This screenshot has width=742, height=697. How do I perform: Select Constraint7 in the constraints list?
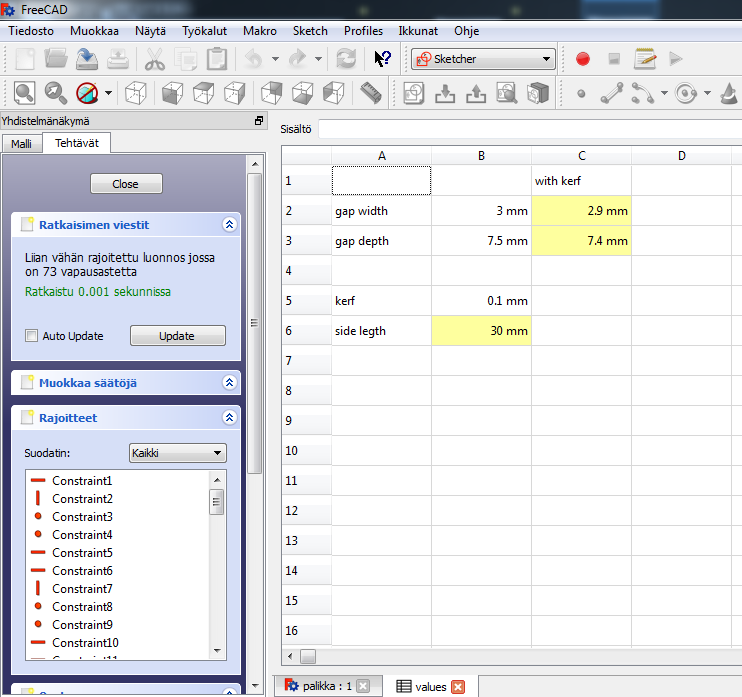click(x=82, y=589)
